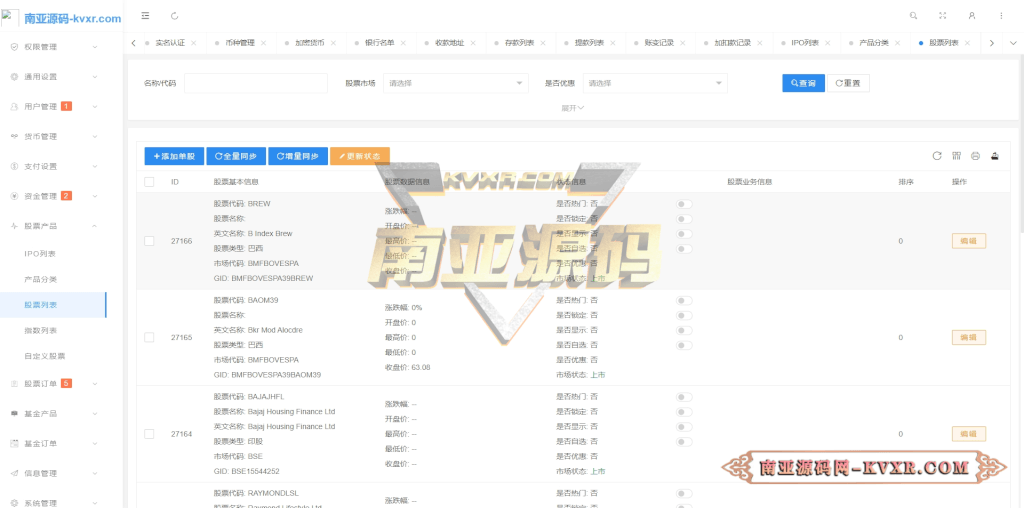This screenshot has height=508, width=1024.
Task: Switch to 存款列表 tab
Action: click(519, 43)
